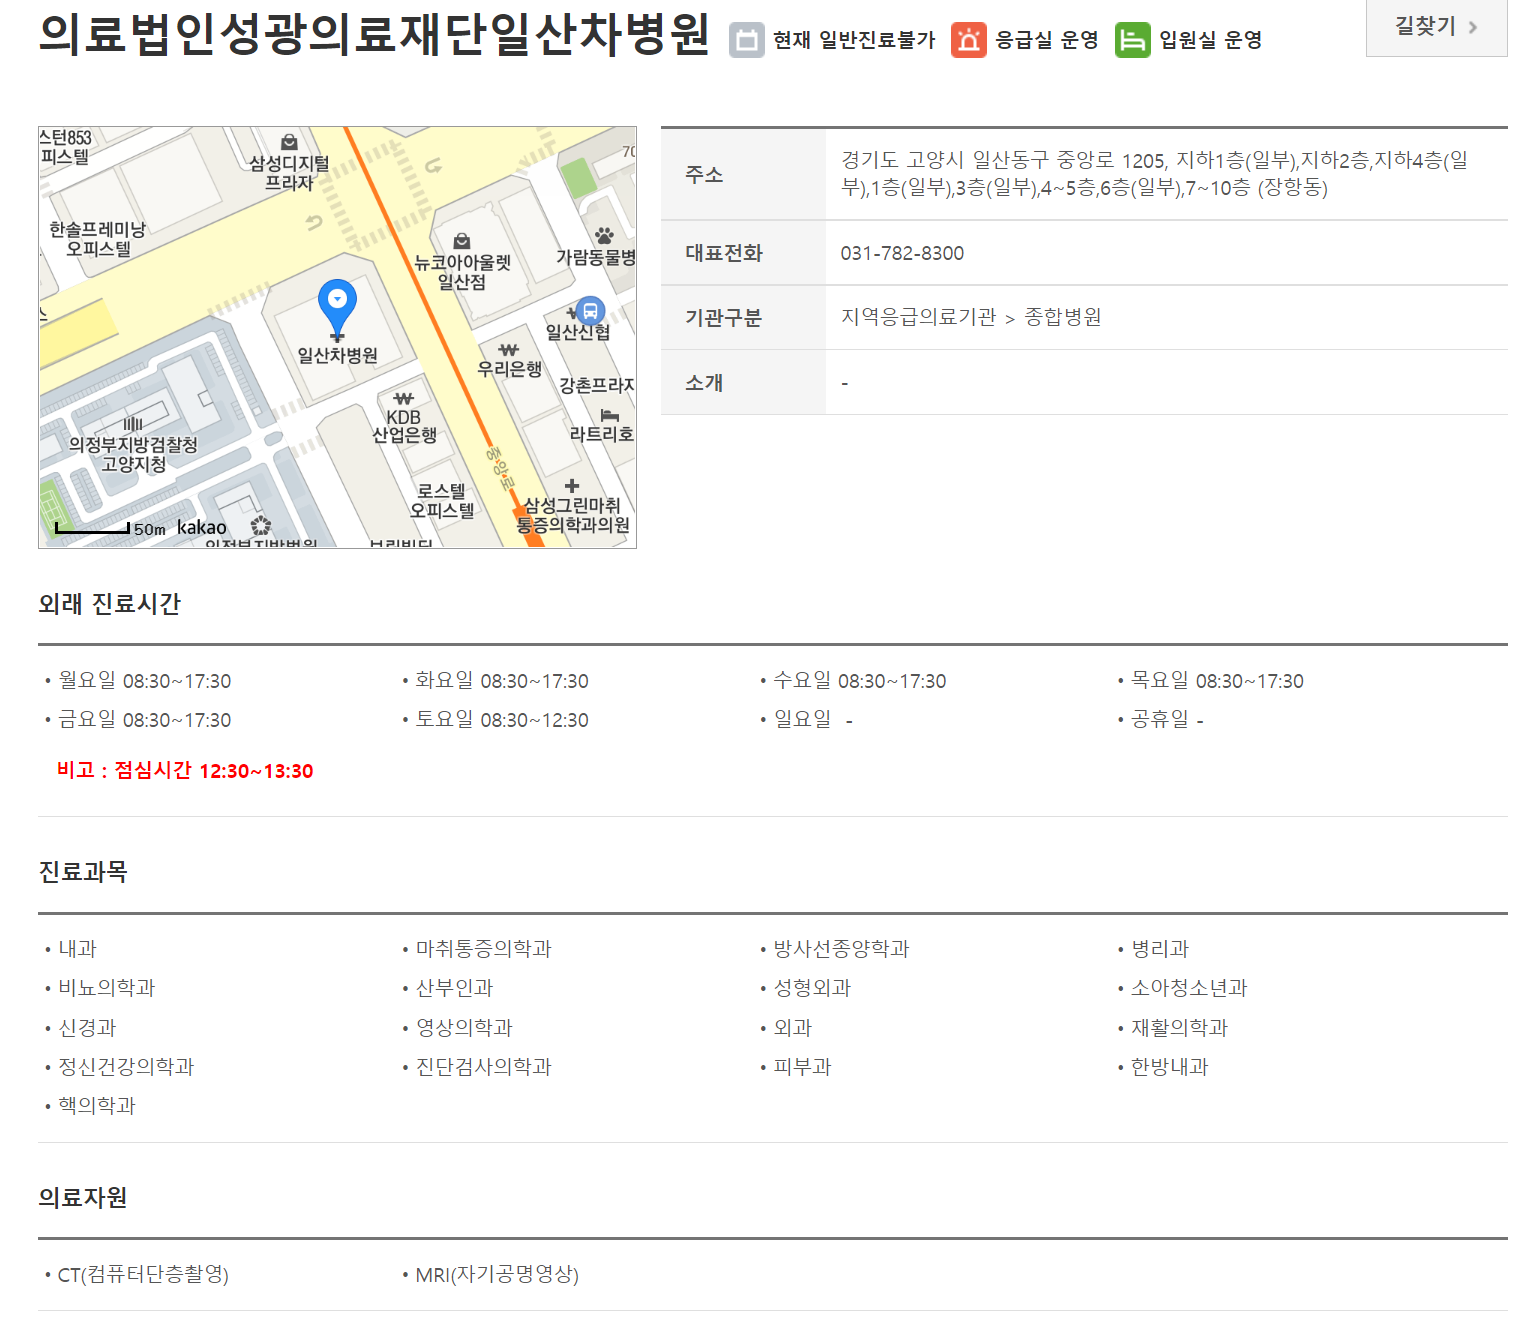This screenshot has width=1531, height=1327.
Task: Click 뉴코아아울렛 shopping bag icon
Action: tap(461, 241)
